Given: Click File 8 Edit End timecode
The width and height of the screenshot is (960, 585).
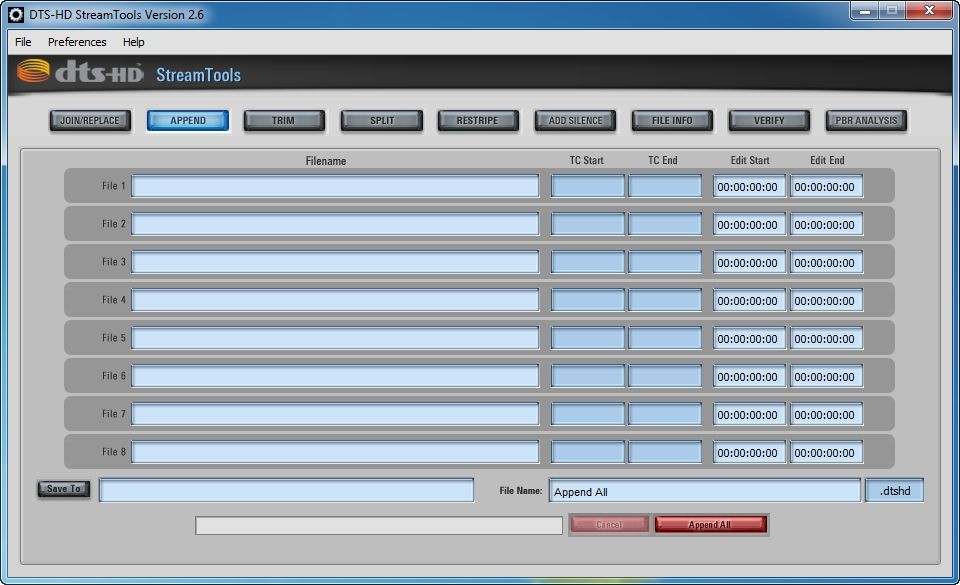Looking at the screenshot, I should pyautogui.click(x=827, y=452).
